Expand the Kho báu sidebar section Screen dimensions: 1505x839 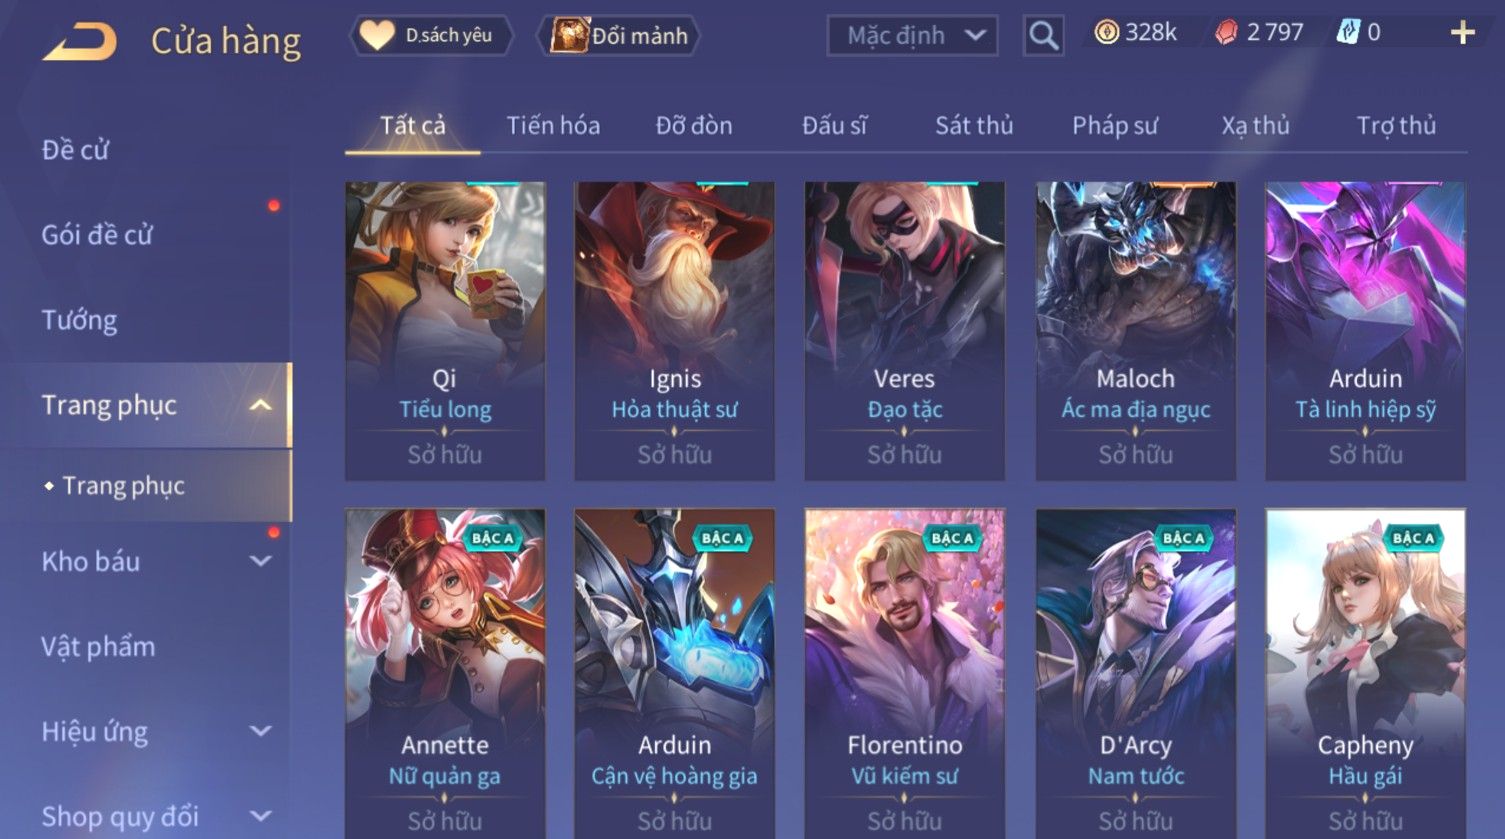pos(260,561)
